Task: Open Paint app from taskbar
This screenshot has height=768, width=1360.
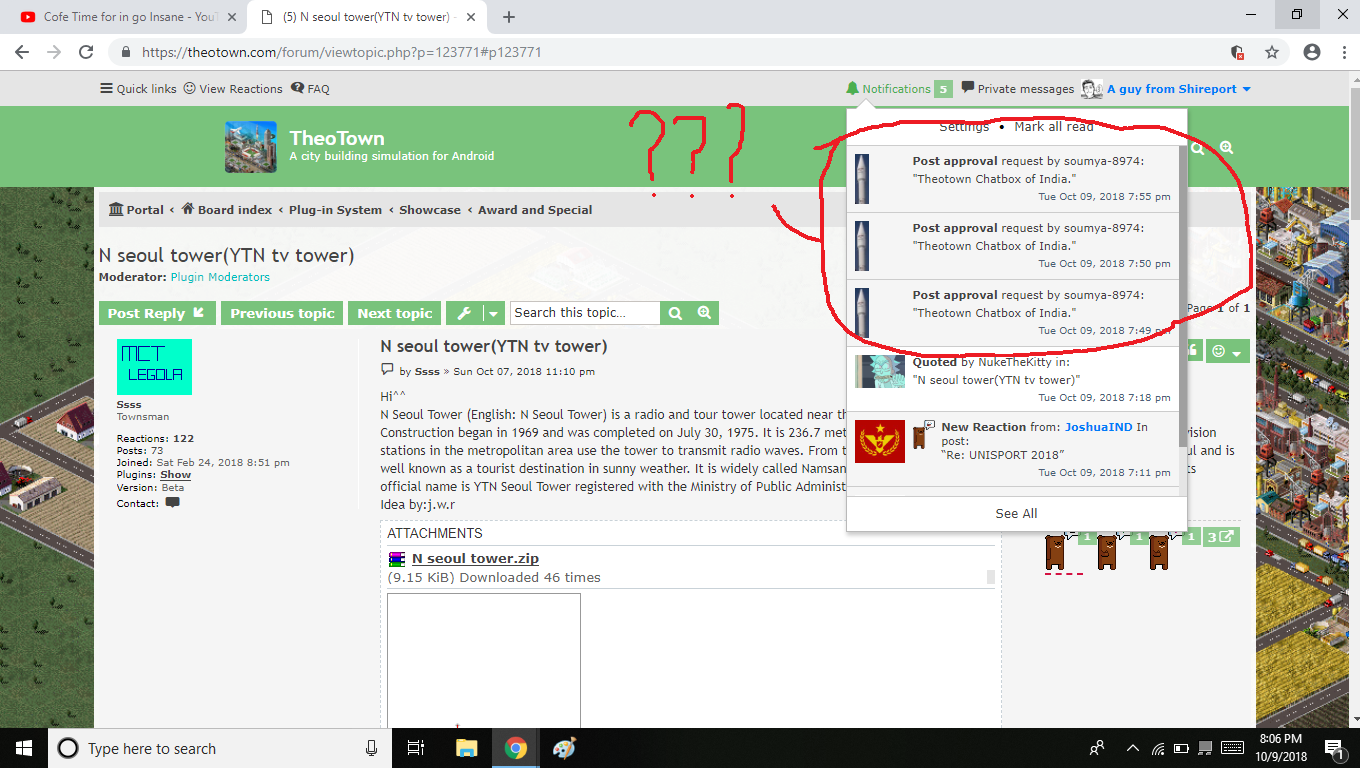Action: tap(565, 748)
